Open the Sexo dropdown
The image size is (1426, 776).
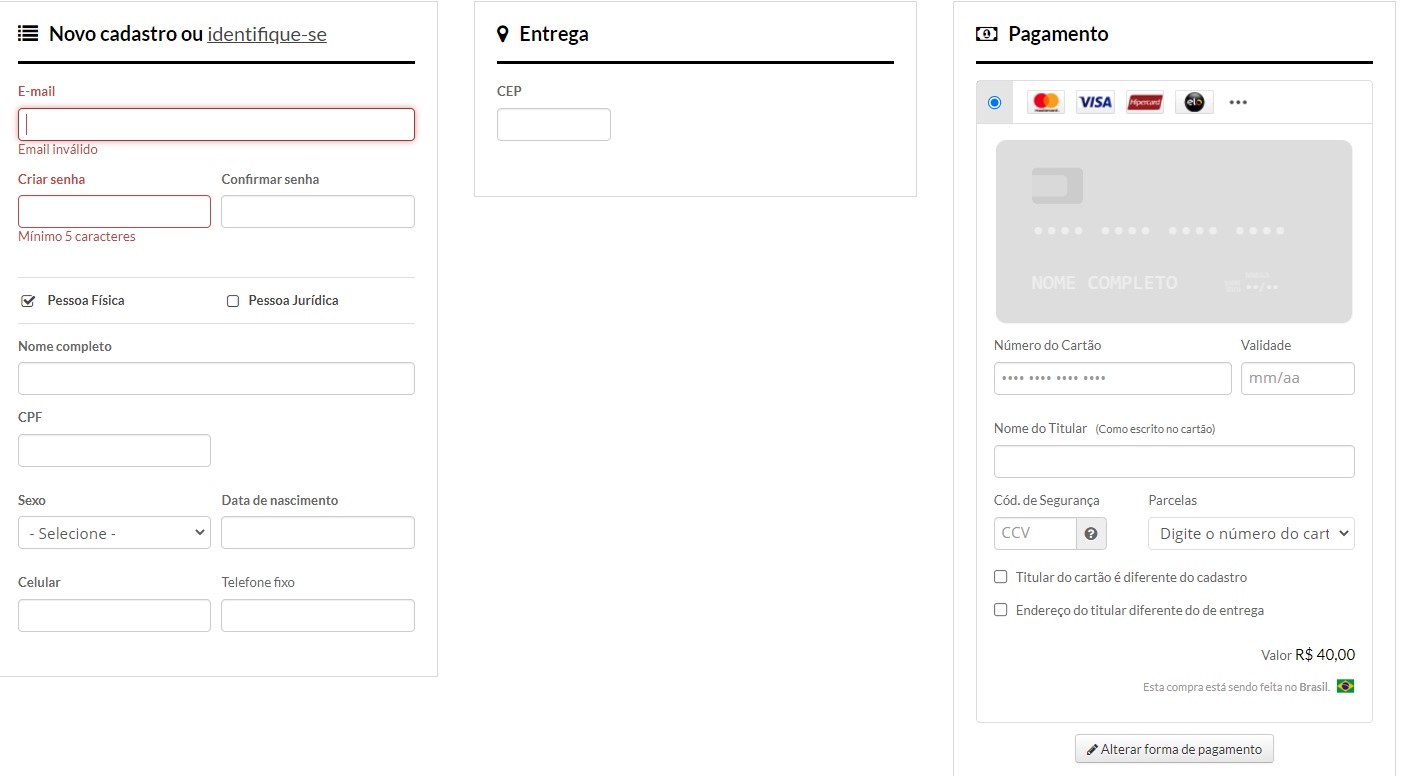(x=114, y=533)
